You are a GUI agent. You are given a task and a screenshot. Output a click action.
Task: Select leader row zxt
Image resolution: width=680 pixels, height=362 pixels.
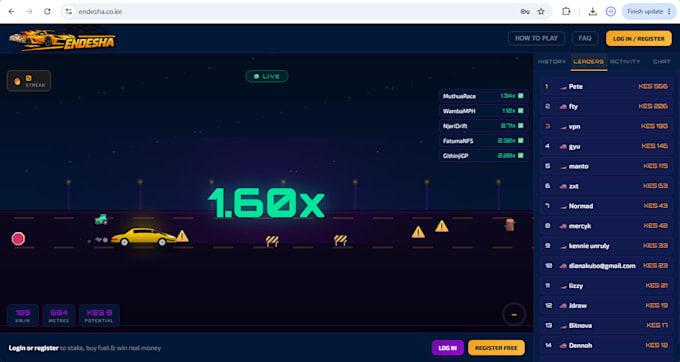tap(606, 186)
